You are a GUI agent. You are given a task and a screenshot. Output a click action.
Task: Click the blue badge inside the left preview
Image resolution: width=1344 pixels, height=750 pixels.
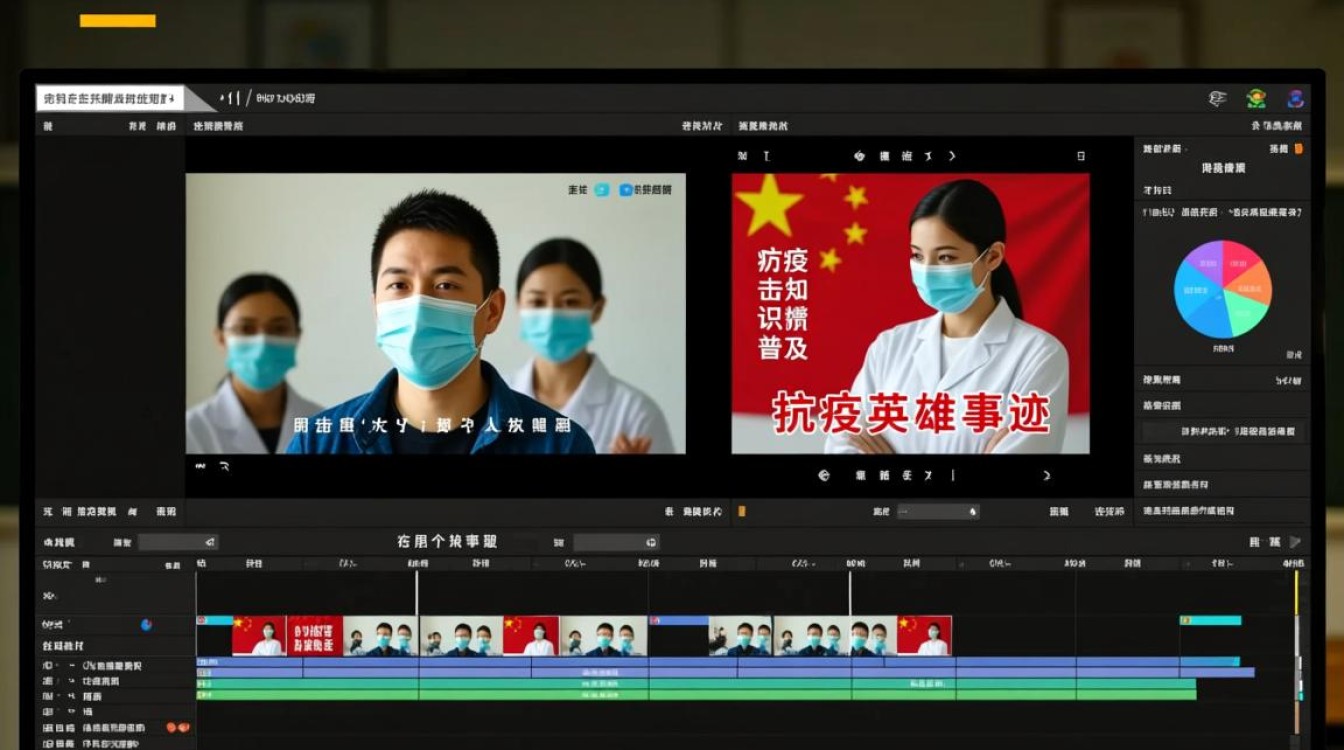[x=626, y=189]
